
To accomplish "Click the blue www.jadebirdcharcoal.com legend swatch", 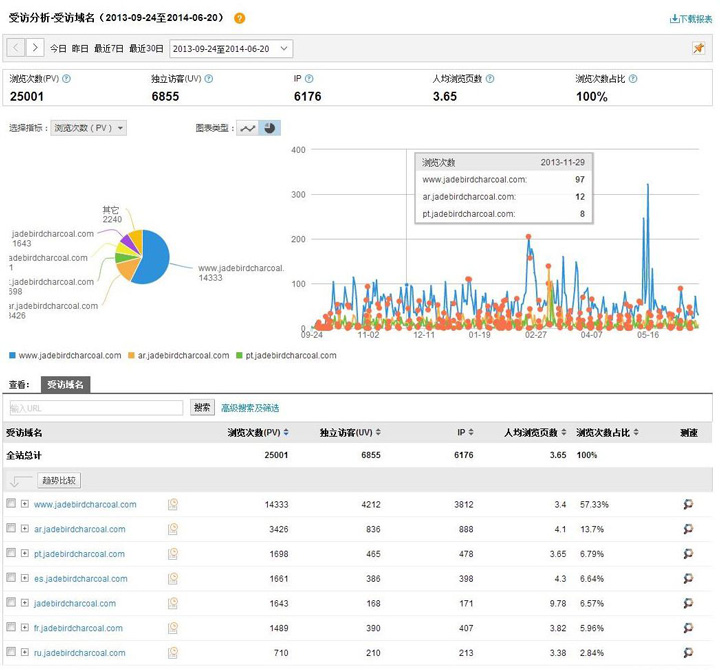I will click(12, 355).
